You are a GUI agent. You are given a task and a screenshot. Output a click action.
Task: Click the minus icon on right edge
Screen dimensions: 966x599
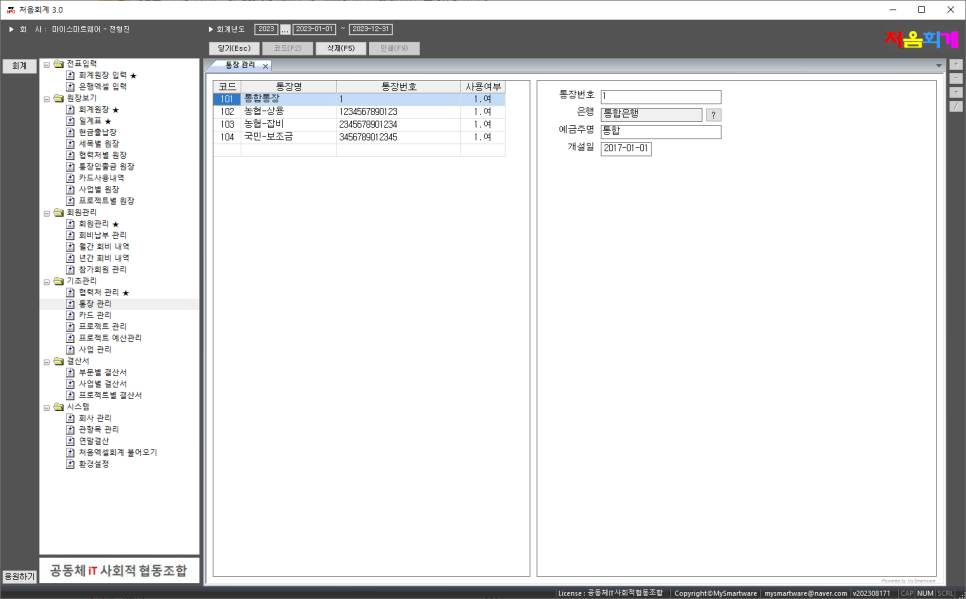point(956,78)
